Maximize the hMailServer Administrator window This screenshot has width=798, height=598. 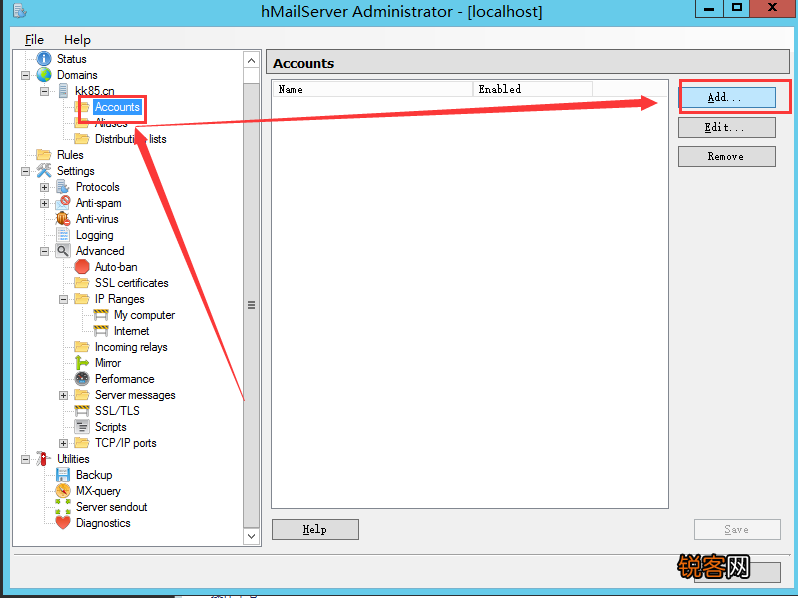click(x=737, y=9)
